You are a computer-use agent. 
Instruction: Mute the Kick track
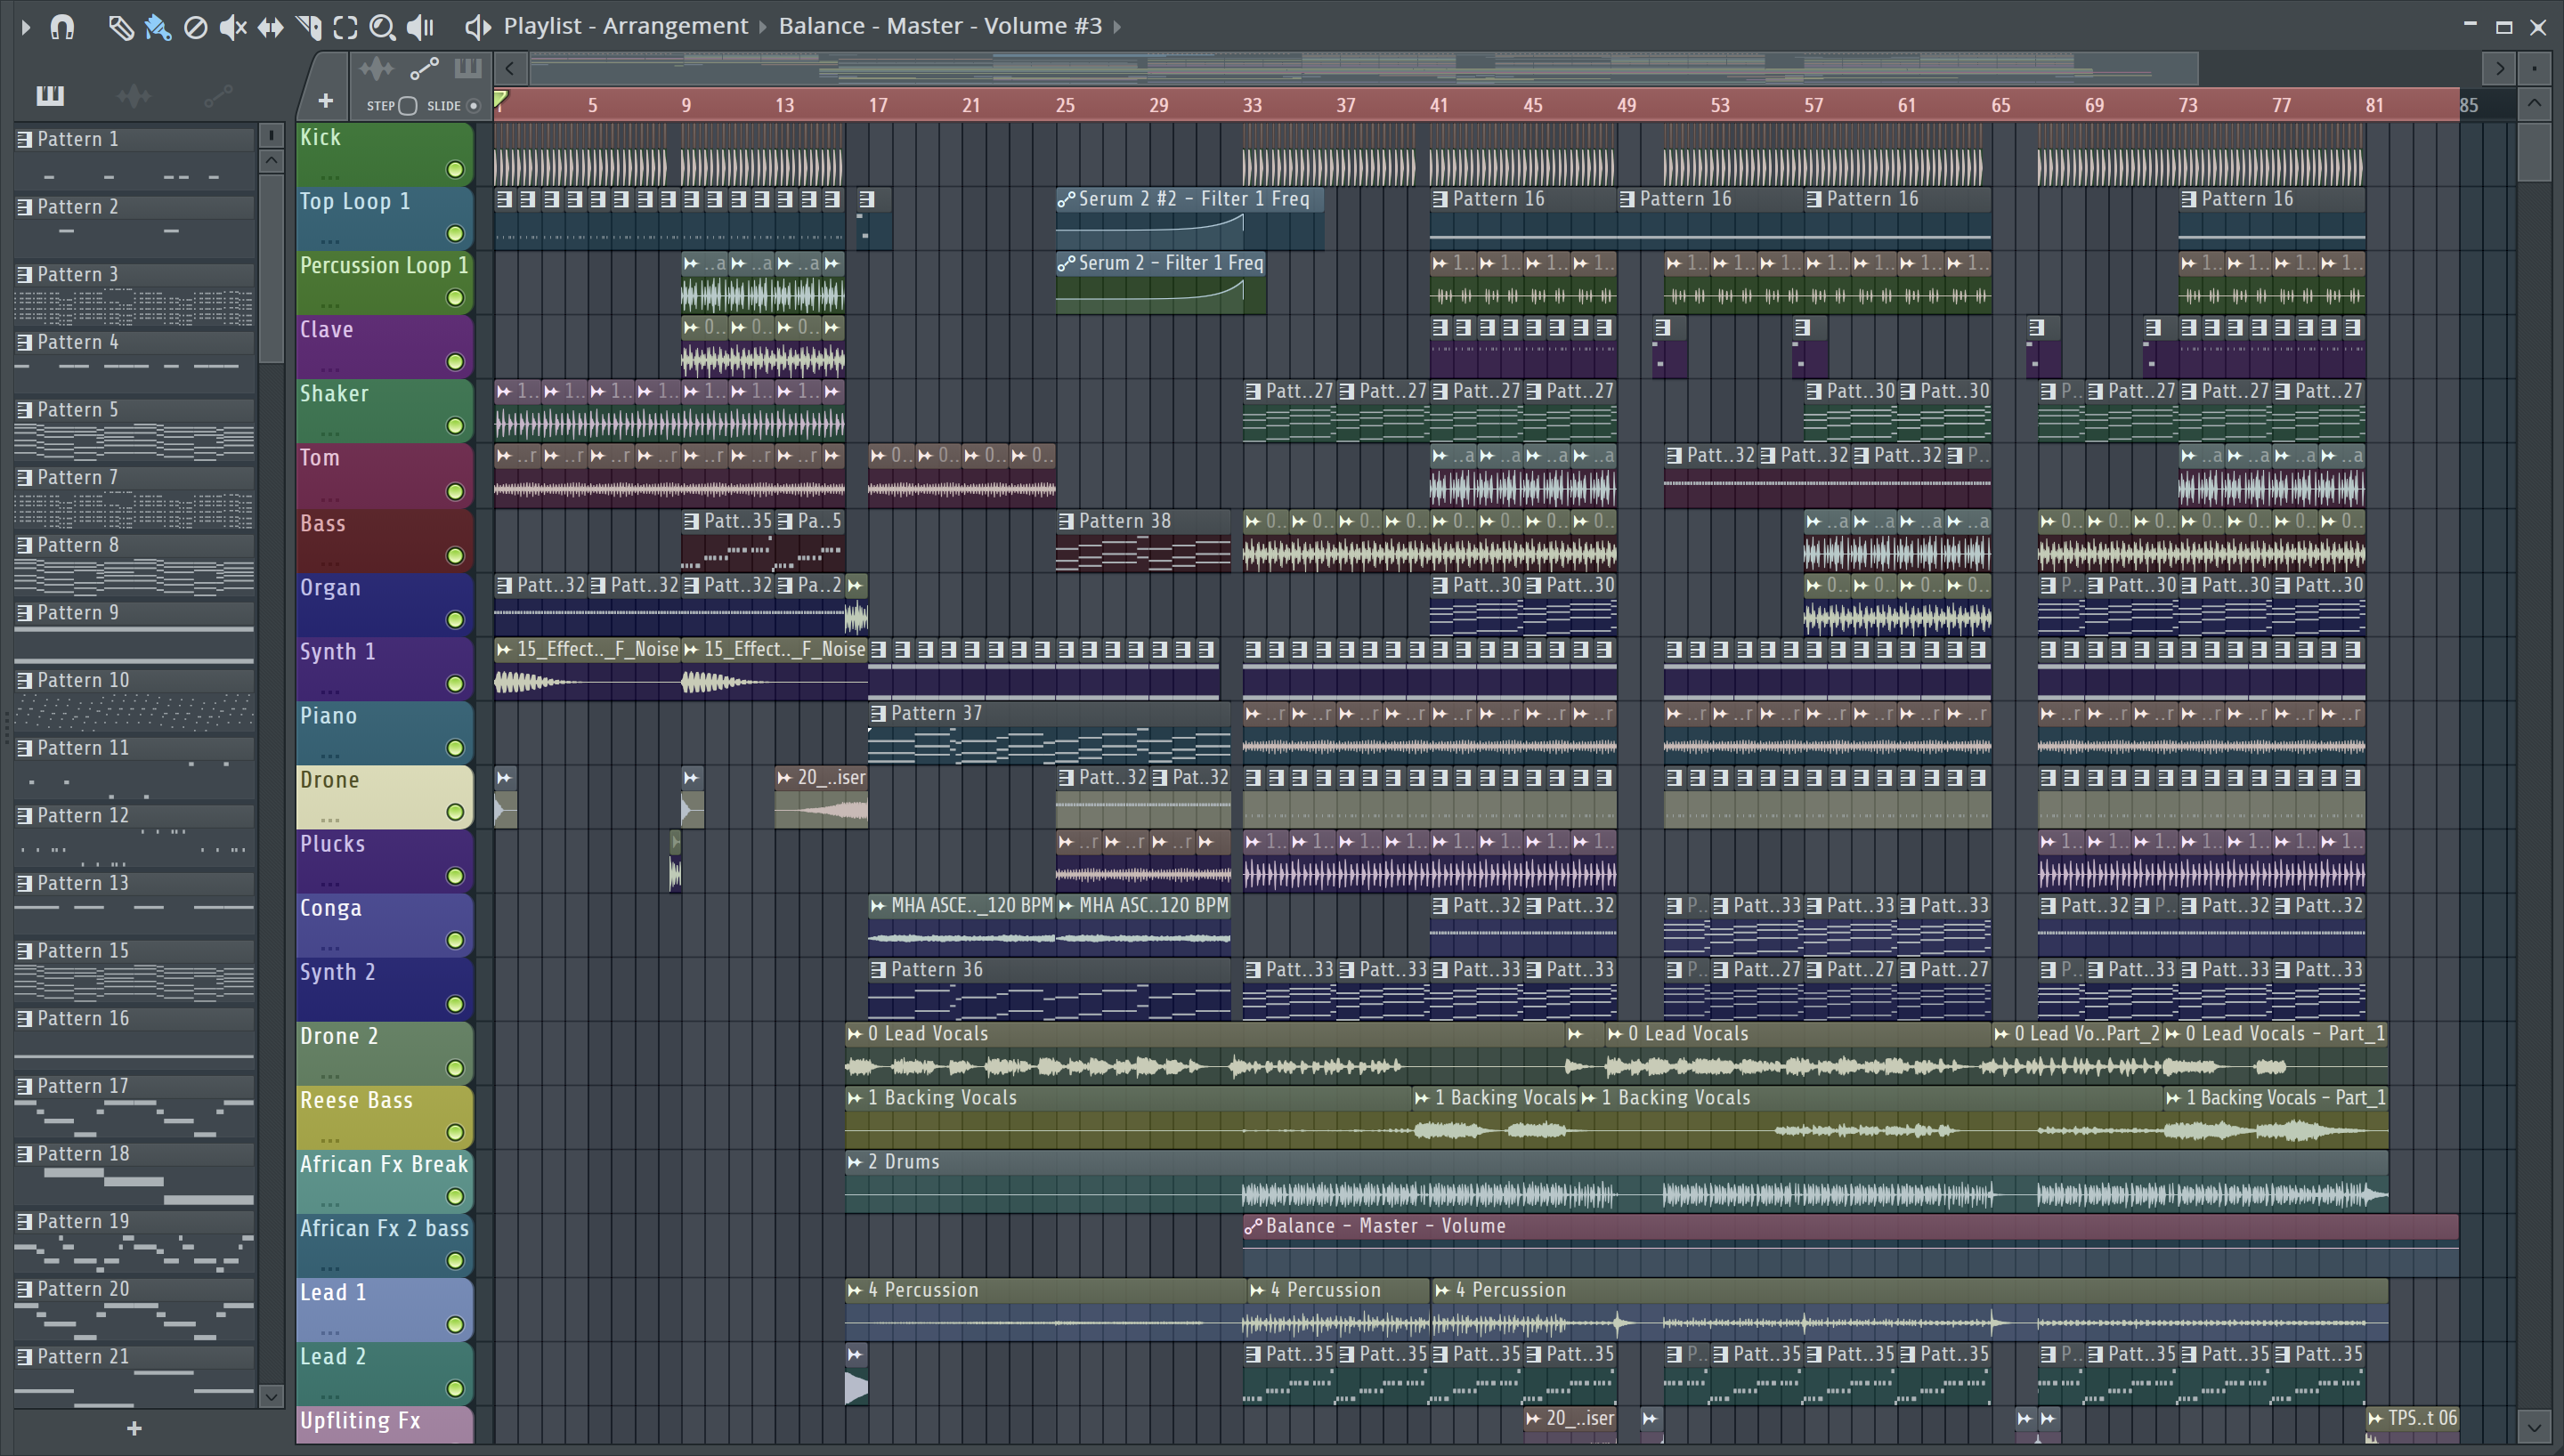coord(455,169)
